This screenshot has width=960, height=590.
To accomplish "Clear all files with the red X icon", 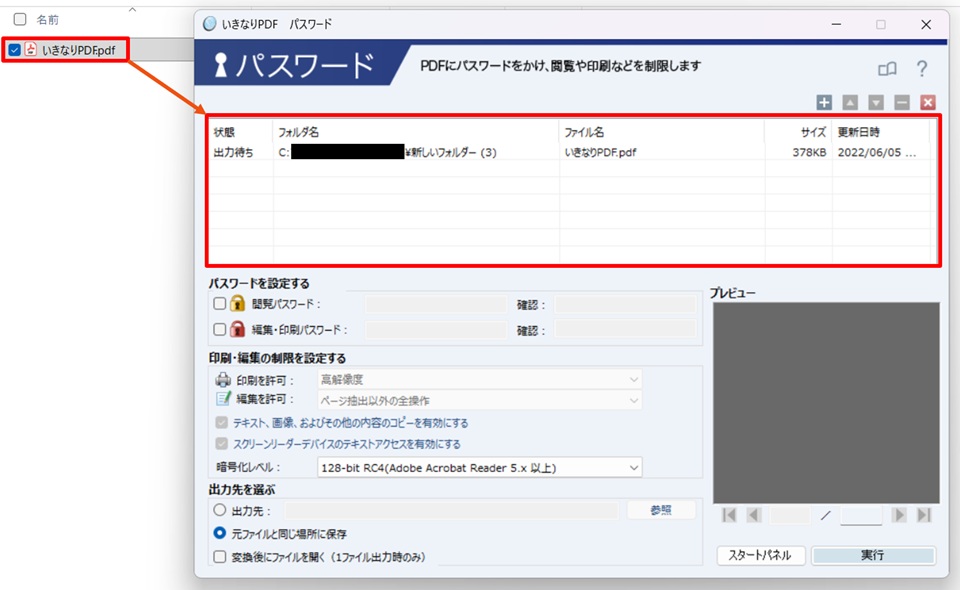I will pyautogui.click(x=928, y=102).
